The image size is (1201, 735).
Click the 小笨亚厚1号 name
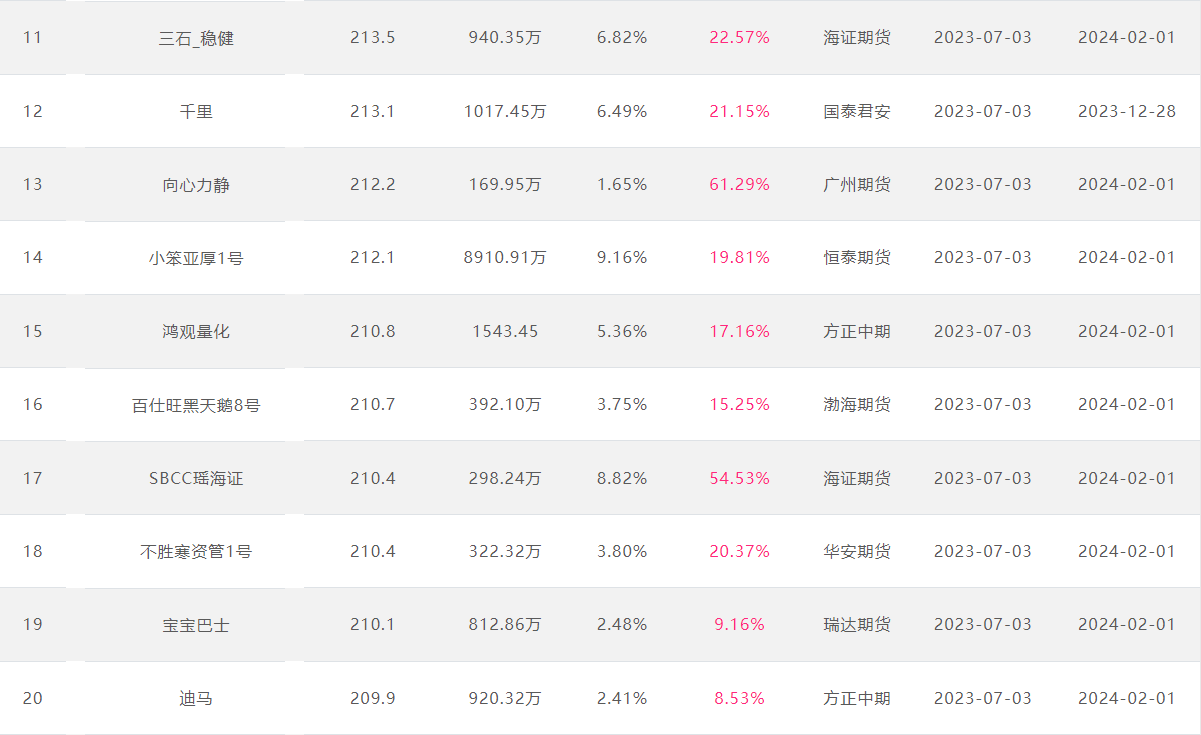196,258
